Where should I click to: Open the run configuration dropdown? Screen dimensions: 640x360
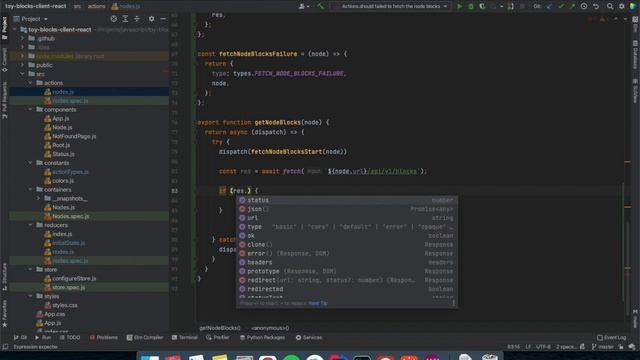391,6
